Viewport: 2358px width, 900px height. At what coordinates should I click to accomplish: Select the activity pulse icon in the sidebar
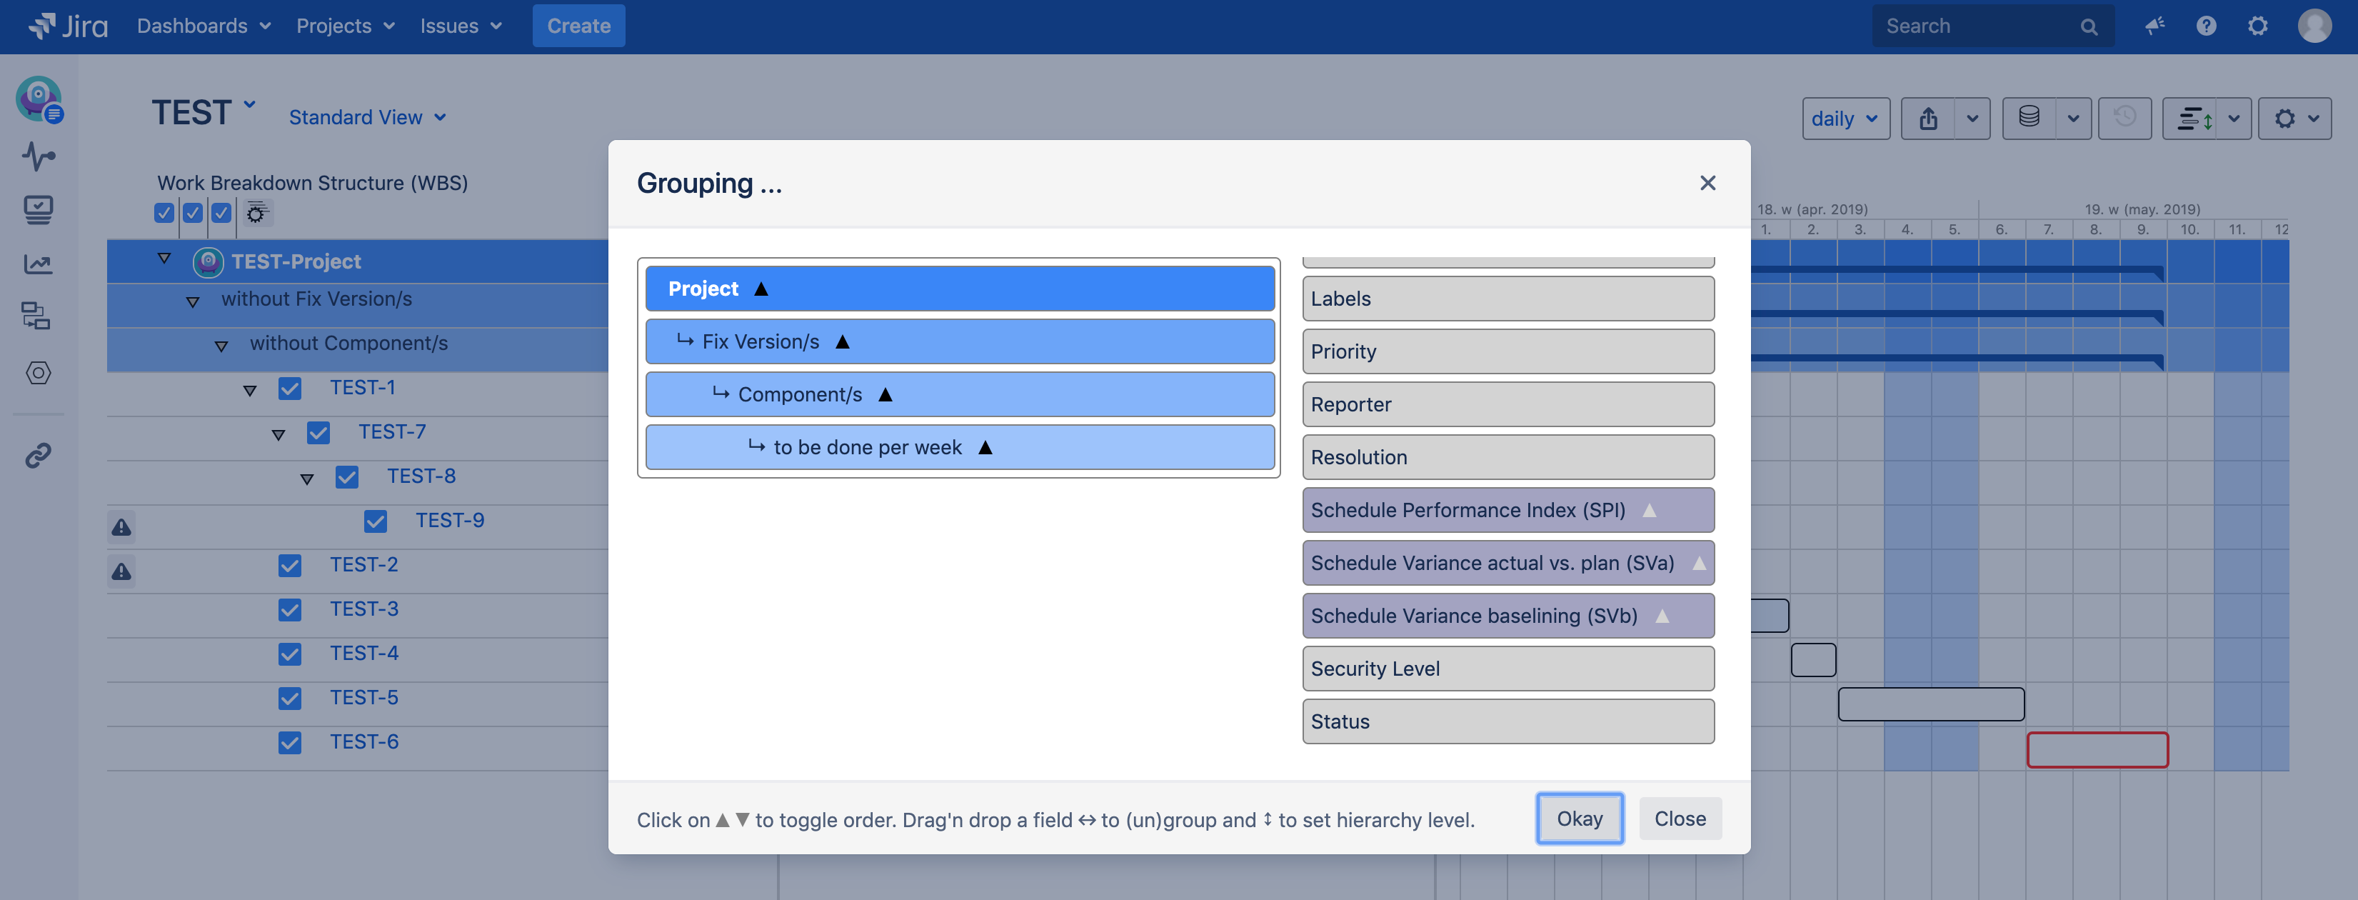tap(38, 157)
